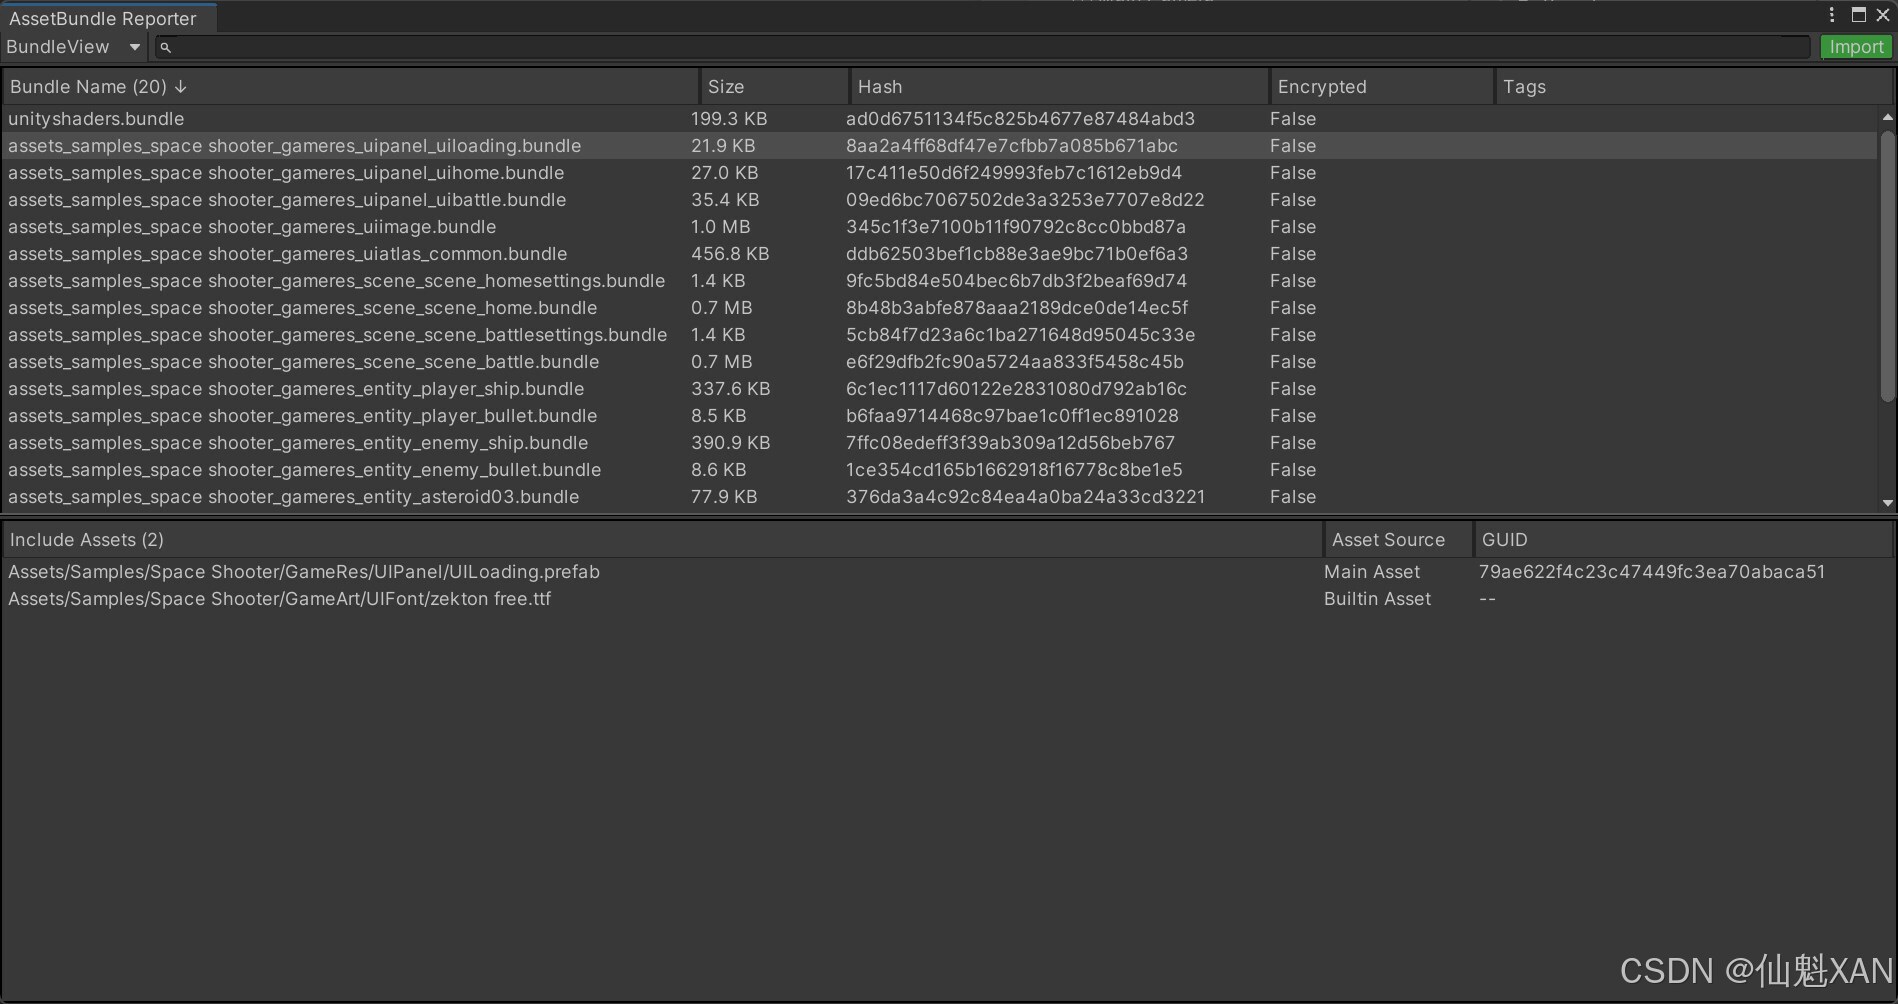Select the unityshaders.bundle row
This screenshot has height=1004, width=1898.
tap(96, 119)
